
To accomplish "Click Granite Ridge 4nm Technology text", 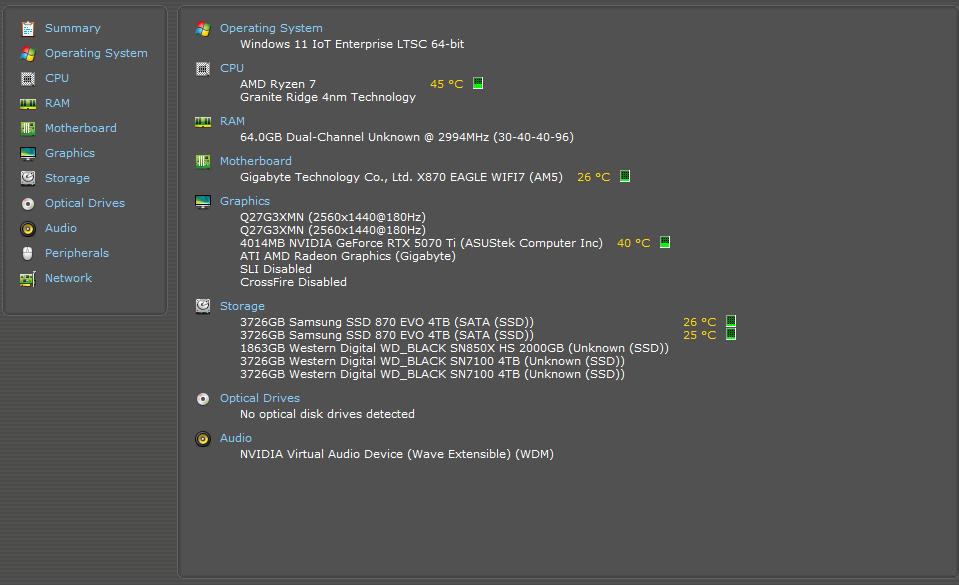I will pyautogui.click(x=328, y=97).
